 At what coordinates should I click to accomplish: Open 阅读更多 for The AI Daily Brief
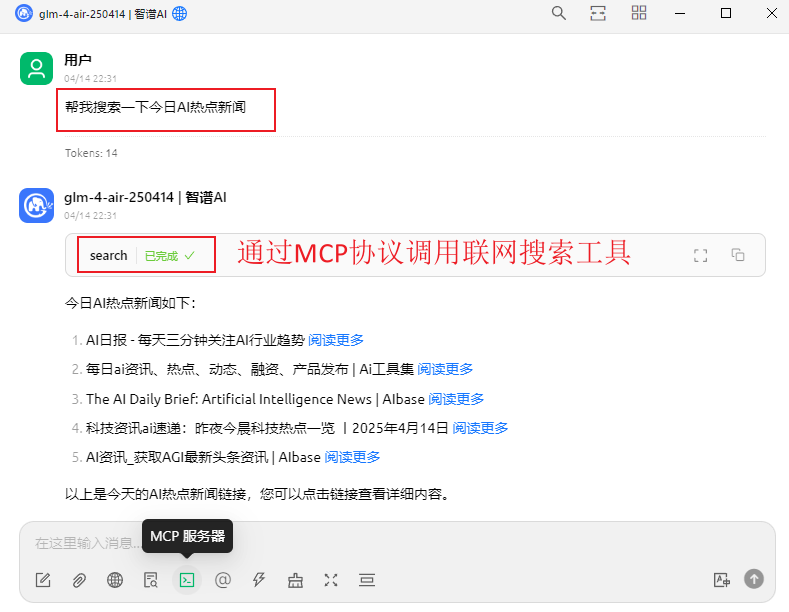click(x=456, y=399)
